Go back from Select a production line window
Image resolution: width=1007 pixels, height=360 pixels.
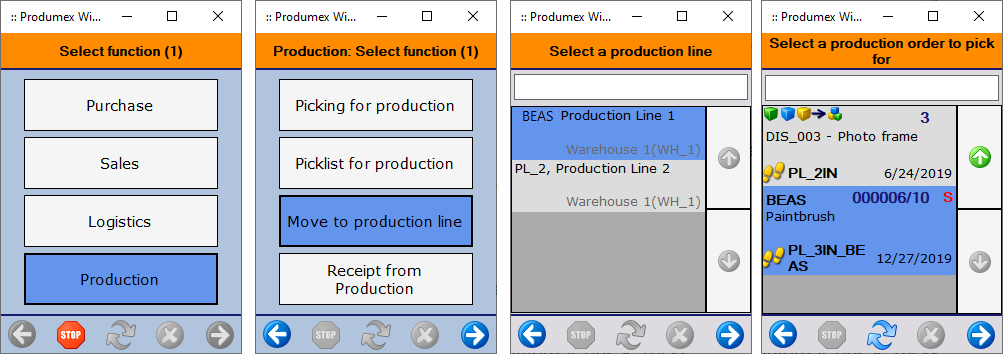point(532,335)
